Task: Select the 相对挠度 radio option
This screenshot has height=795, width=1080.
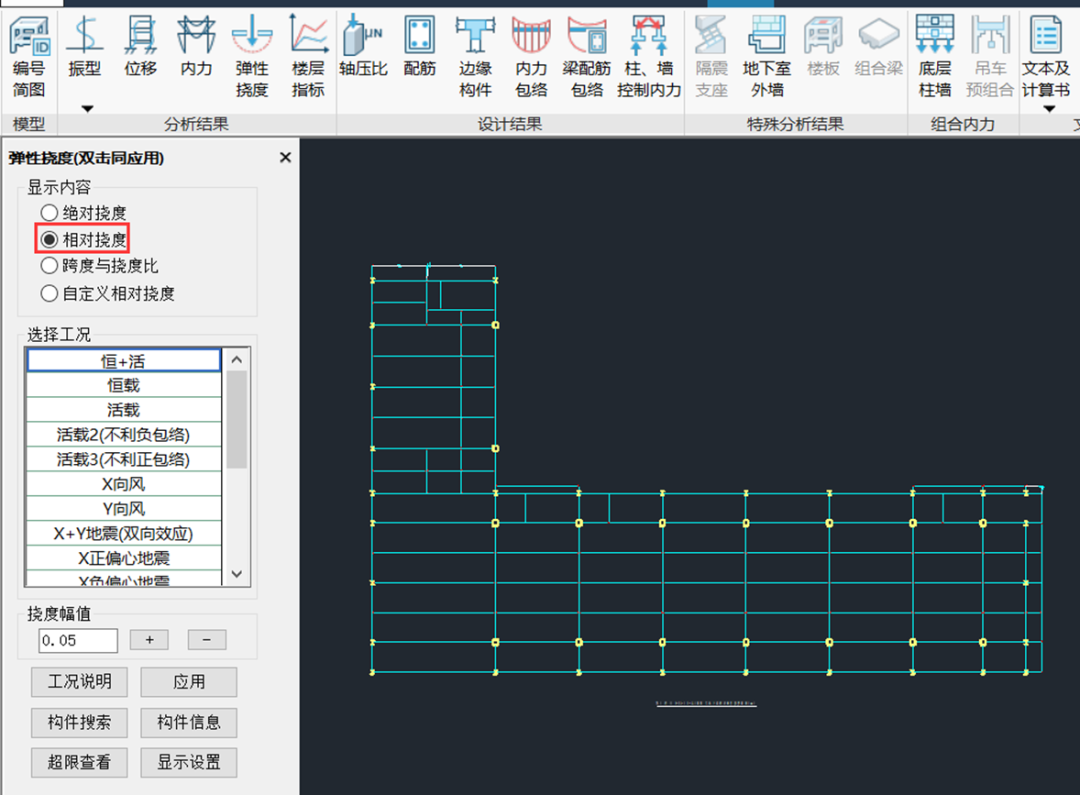Action: point(83,240)
